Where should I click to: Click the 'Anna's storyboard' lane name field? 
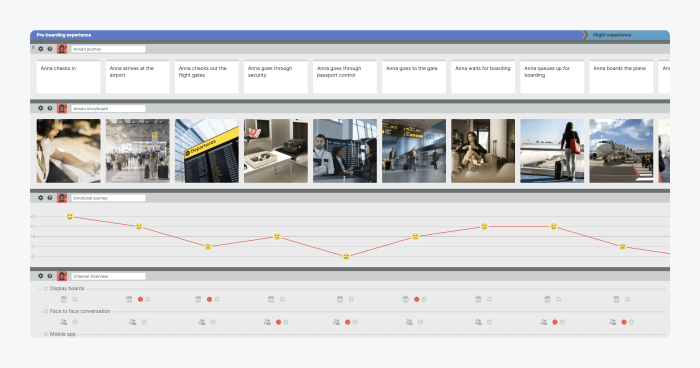(x=108, y=109)
